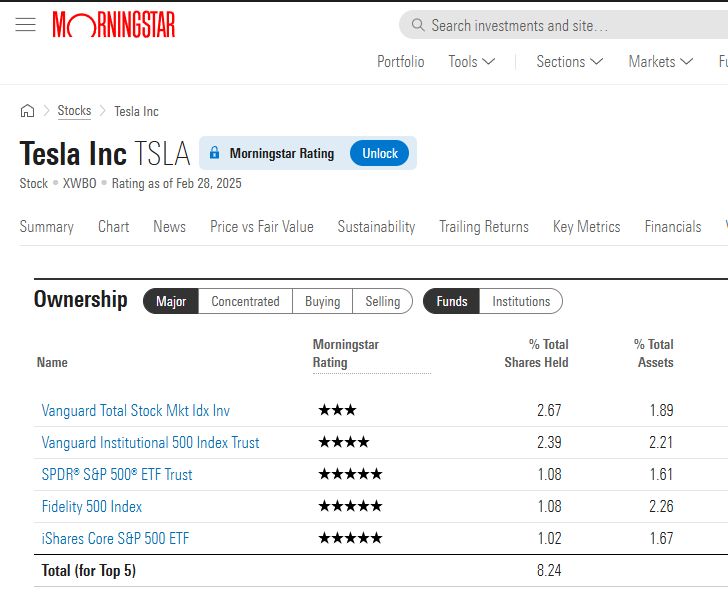Select the Concentrated ownership toggle
The image size is (728, 593).
point(246,301)
